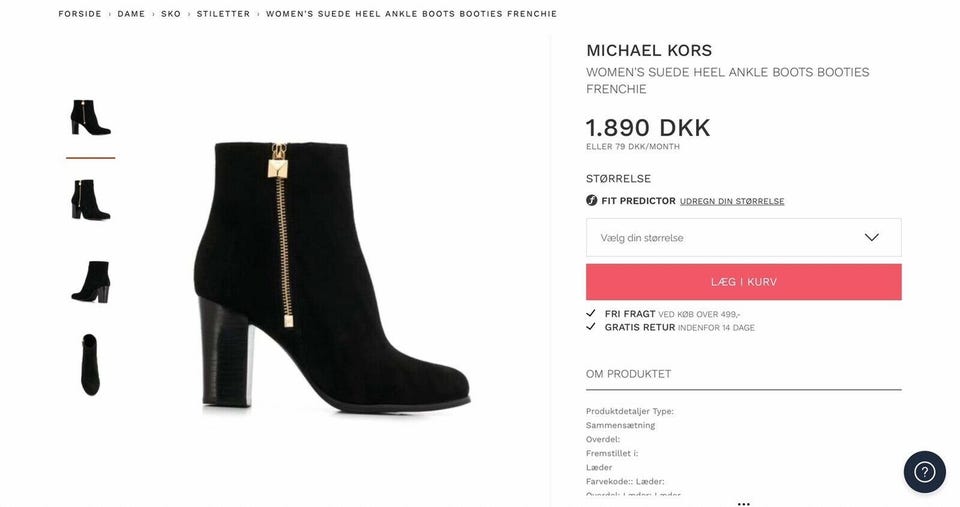Click the checkmark beside Gratis Retur

pyautogui.click(x=591, y=327)
